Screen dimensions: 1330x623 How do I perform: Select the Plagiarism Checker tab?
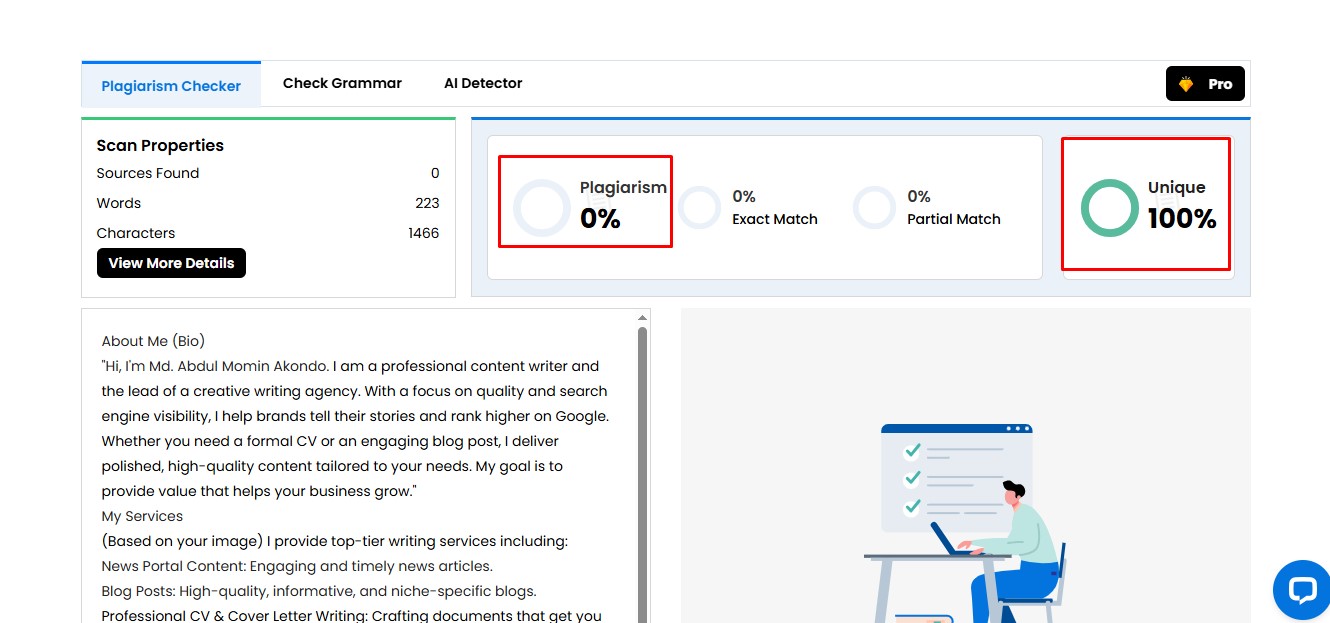click(x=171, y=86)
